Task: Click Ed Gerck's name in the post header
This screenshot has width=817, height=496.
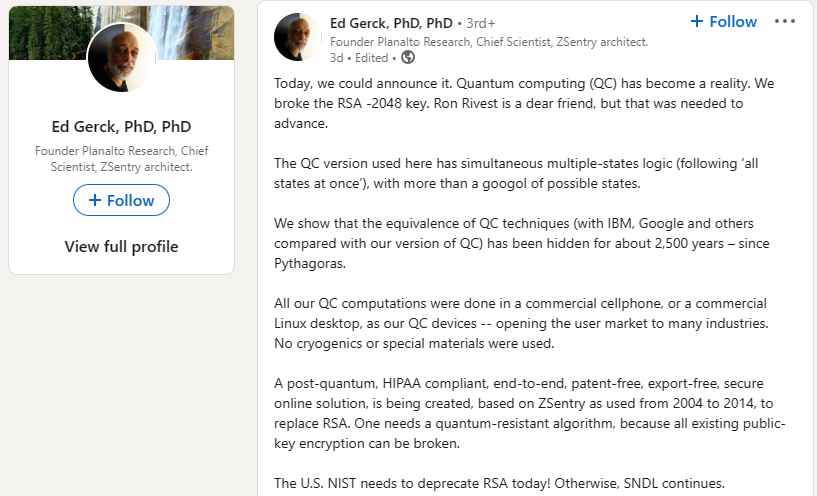Action: 391,23
